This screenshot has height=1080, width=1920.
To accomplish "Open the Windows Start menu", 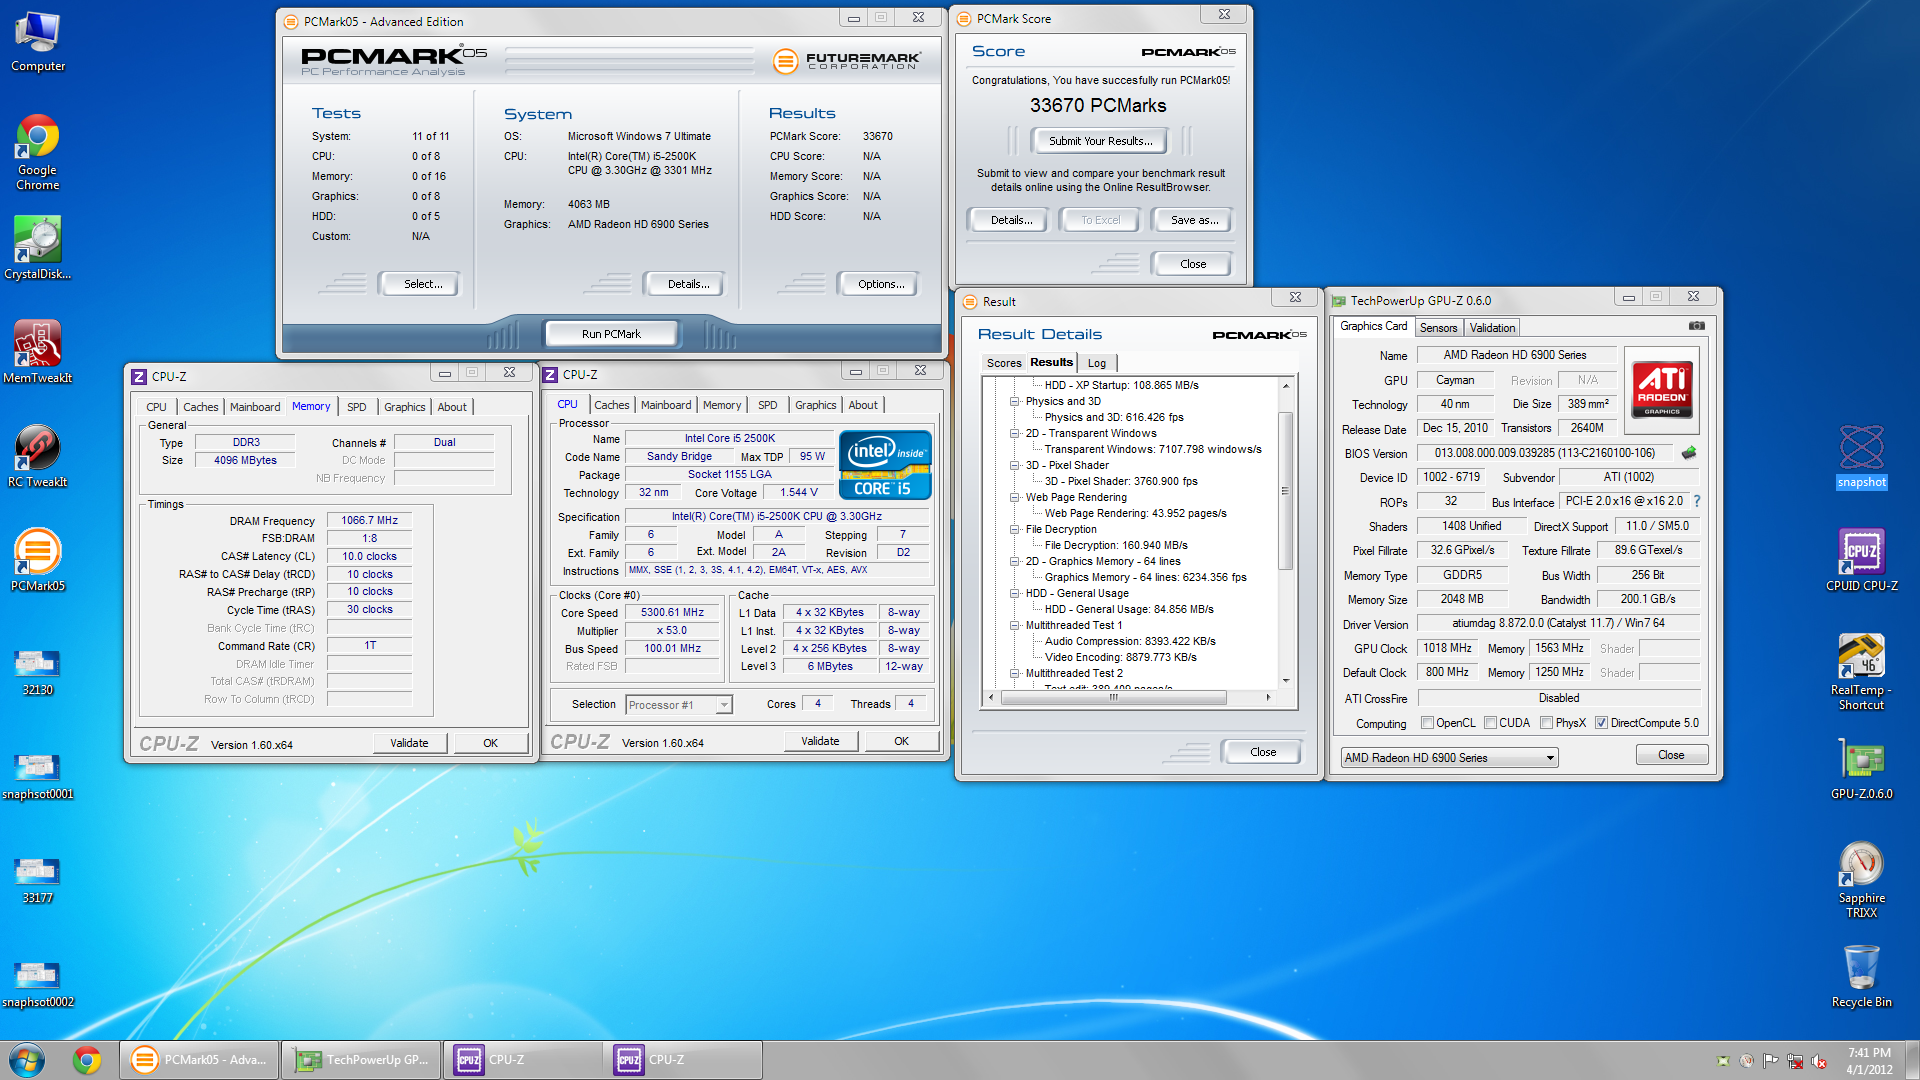I will click(x=27, y=1060).
